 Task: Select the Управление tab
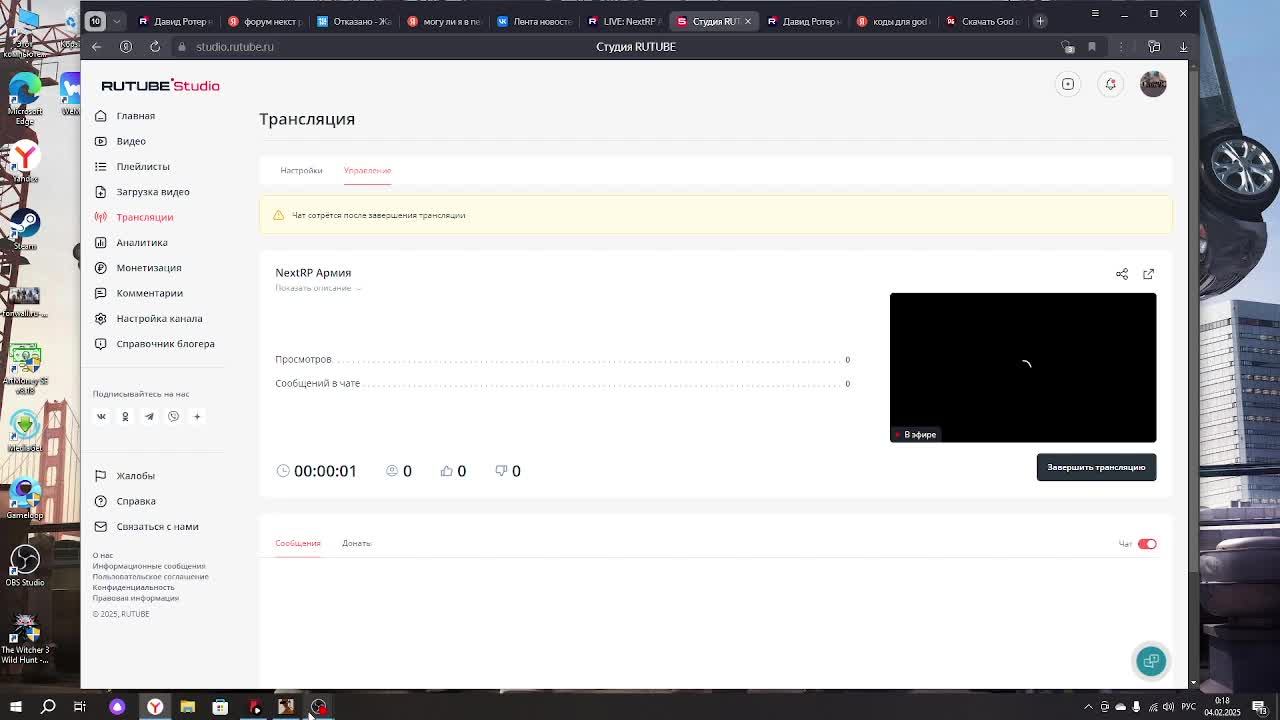367,170
